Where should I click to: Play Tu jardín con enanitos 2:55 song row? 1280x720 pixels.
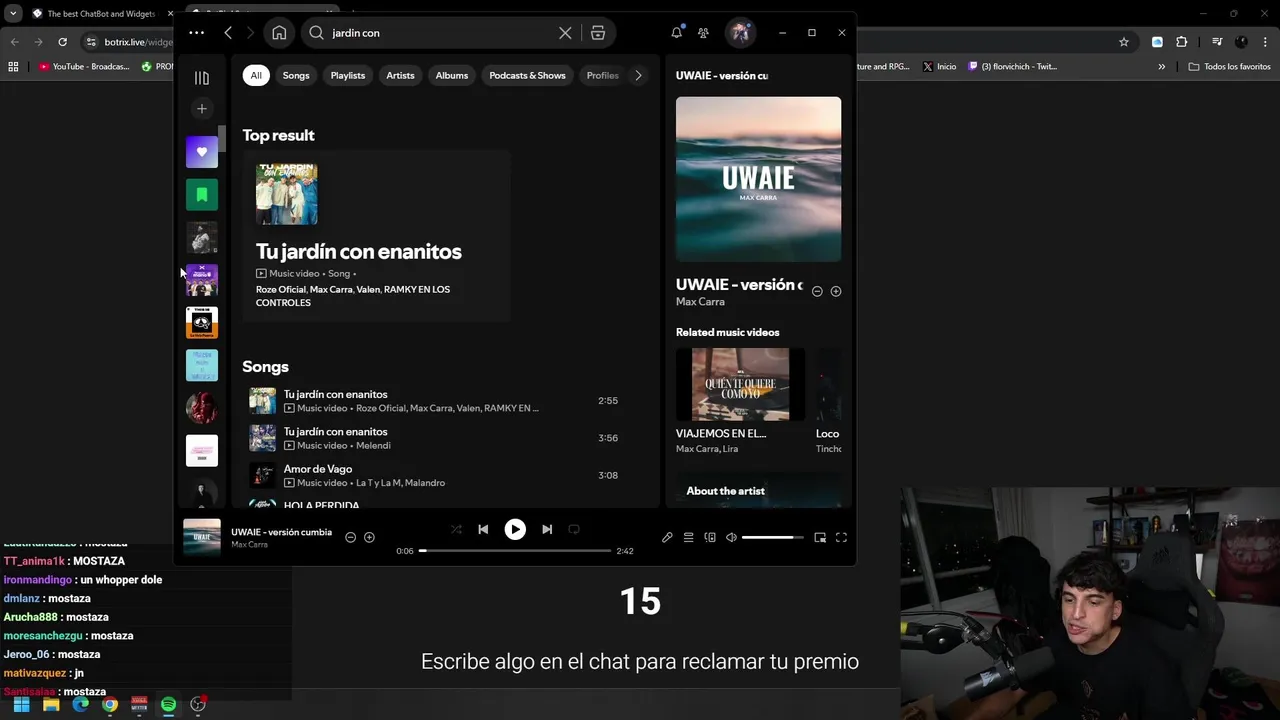click(436, 400)
